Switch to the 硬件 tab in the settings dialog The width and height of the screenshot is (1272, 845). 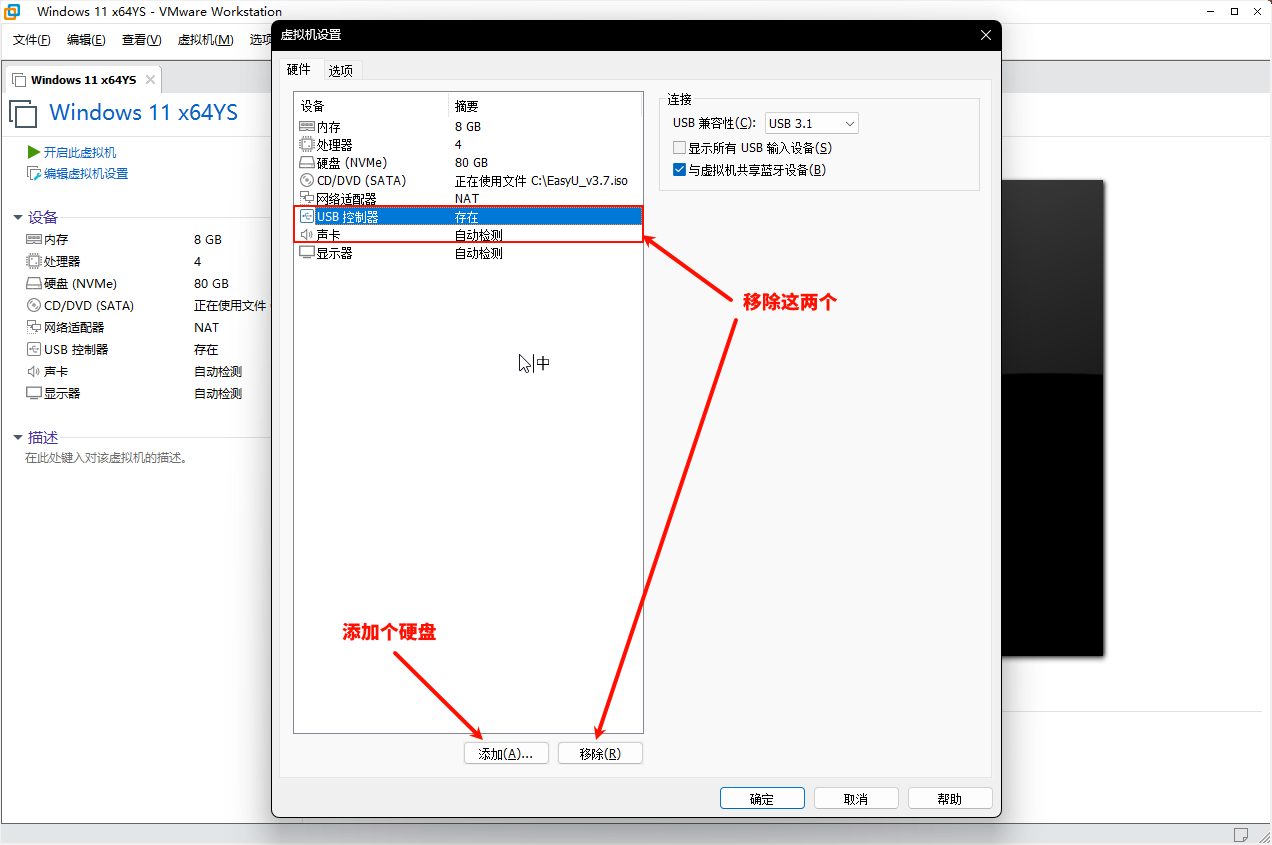point(299,70)
